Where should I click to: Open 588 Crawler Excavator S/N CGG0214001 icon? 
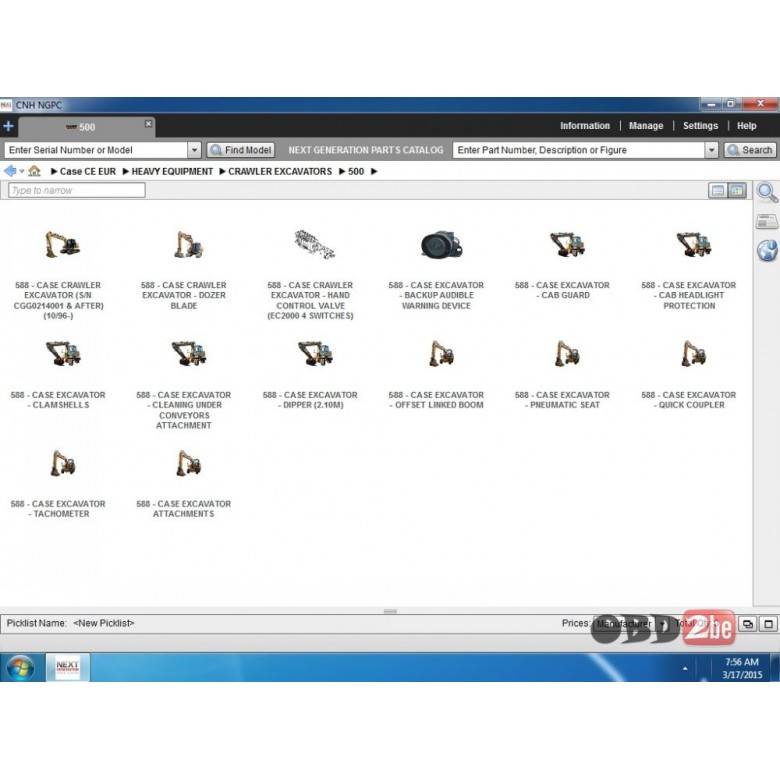62,245
